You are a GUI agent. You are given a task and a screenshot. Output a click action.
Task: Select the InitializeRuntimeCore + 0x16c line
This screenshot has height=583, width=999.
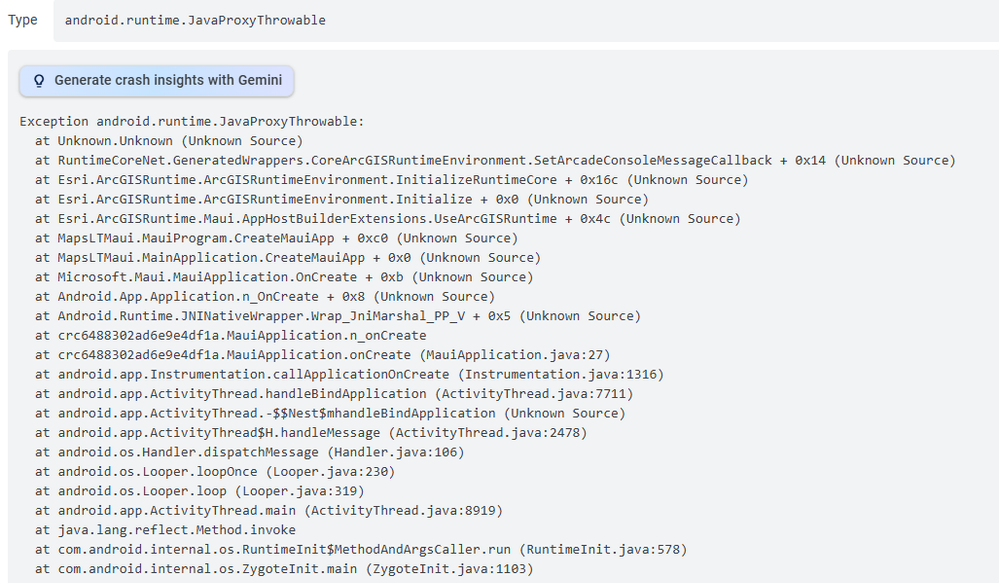391,180
